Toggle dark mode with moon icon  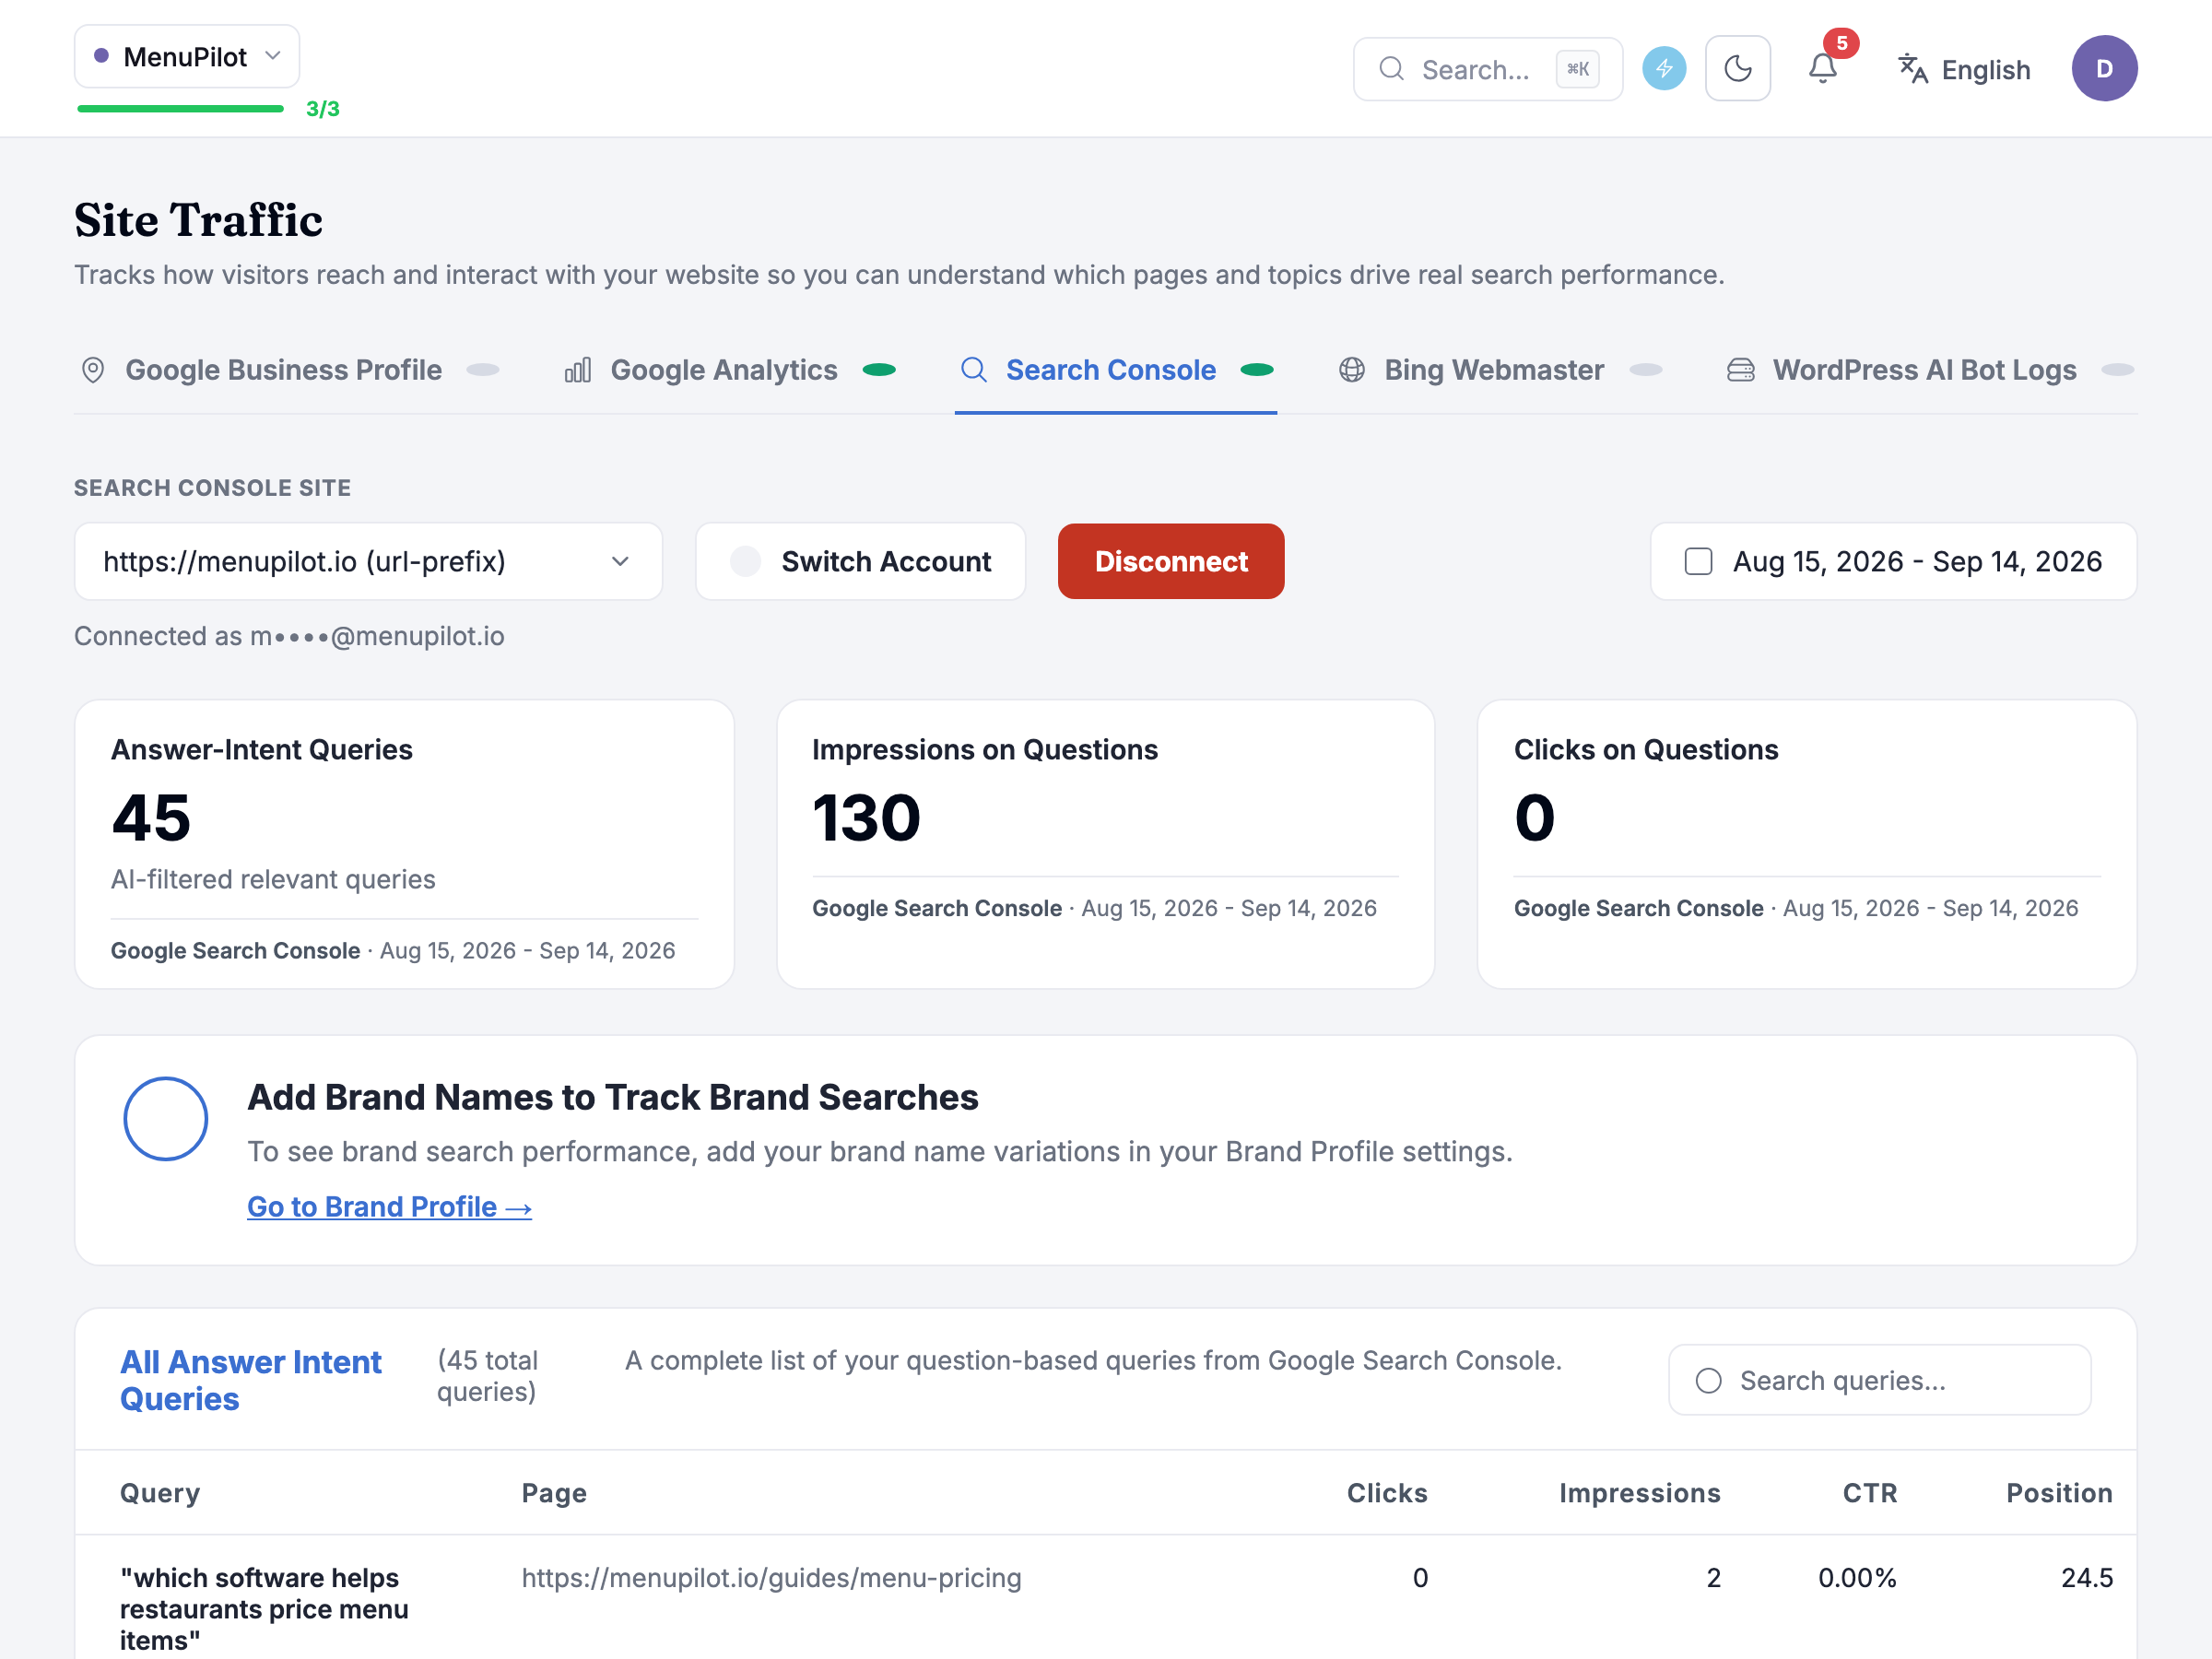pos(1737,69)
